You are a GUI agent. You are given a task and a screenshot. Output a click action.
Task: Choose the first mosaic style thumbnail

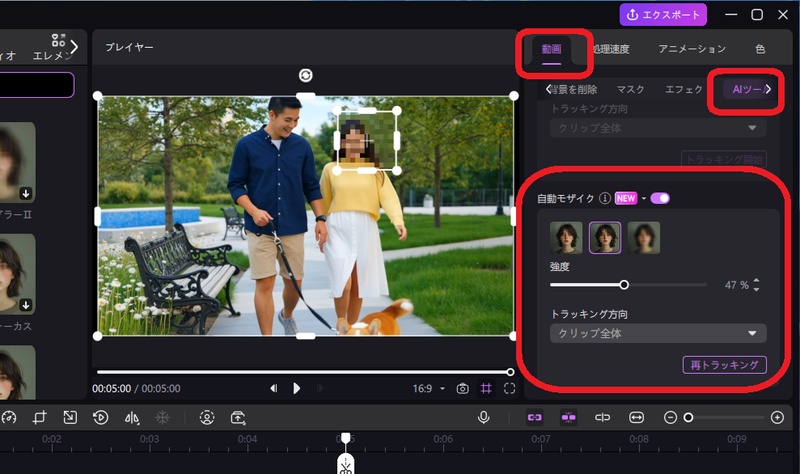coord(566,238)
